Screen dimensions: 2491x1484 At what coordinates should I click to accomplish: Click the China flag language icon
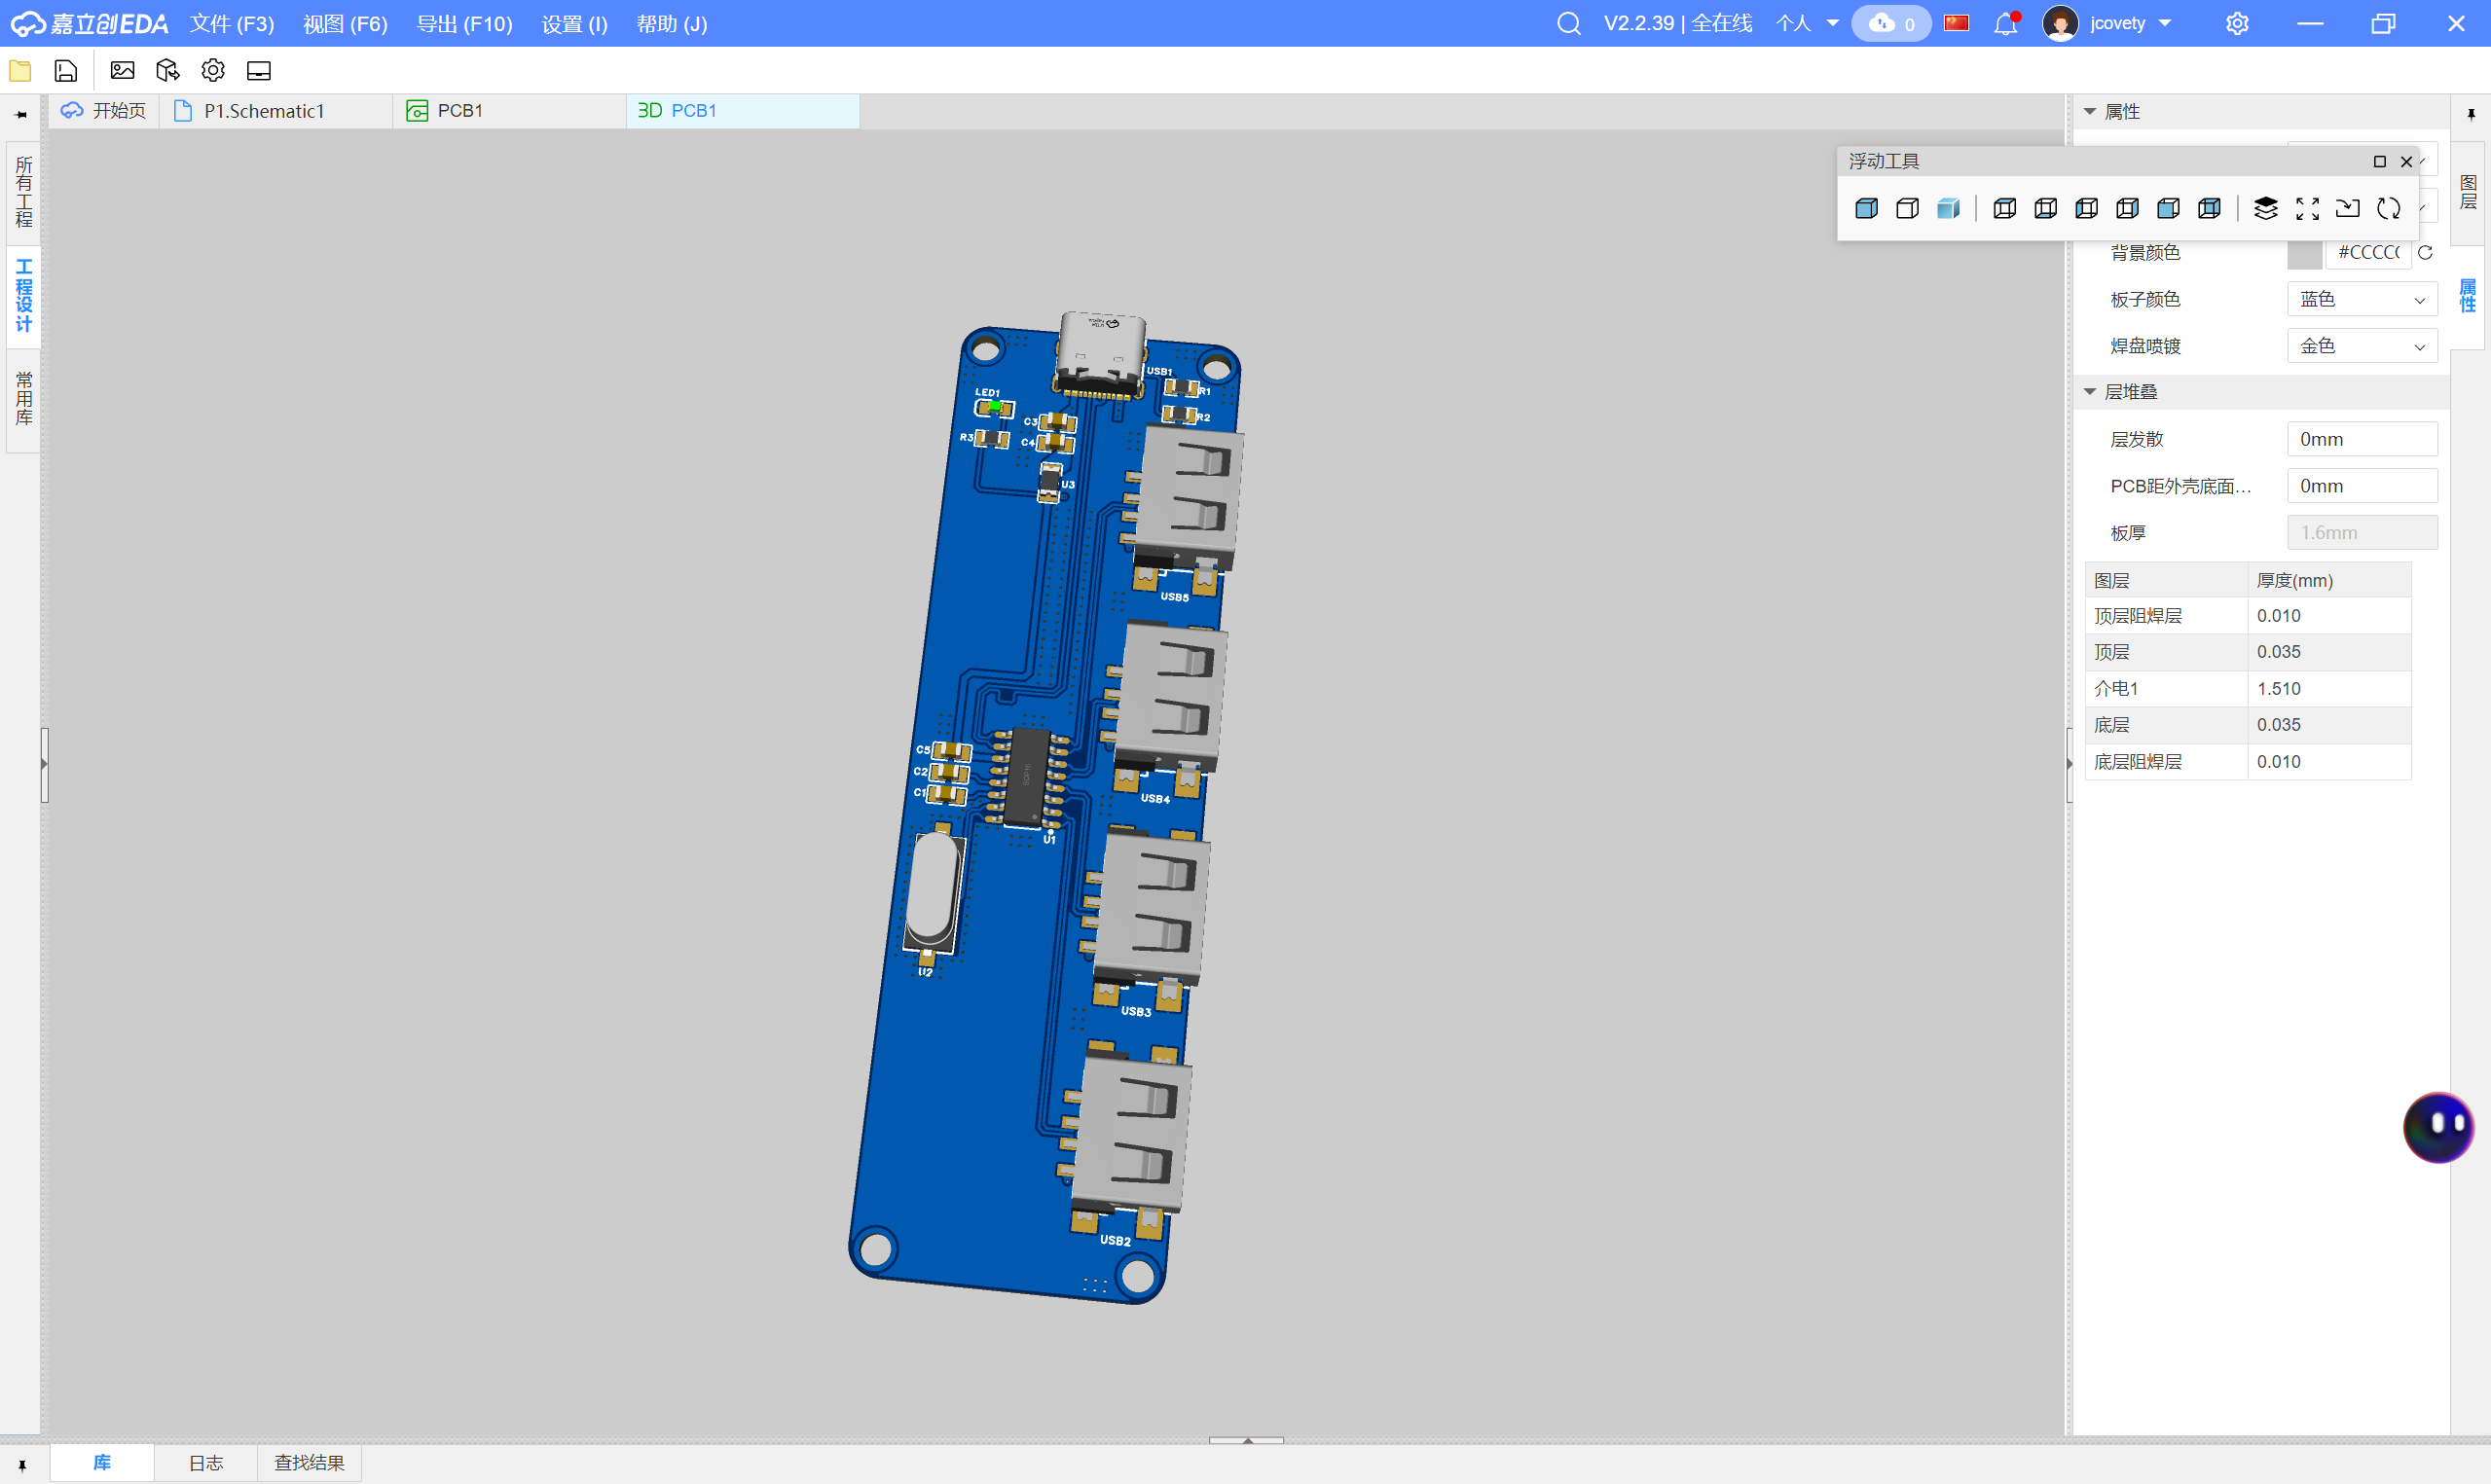(x=1956, y=23)
